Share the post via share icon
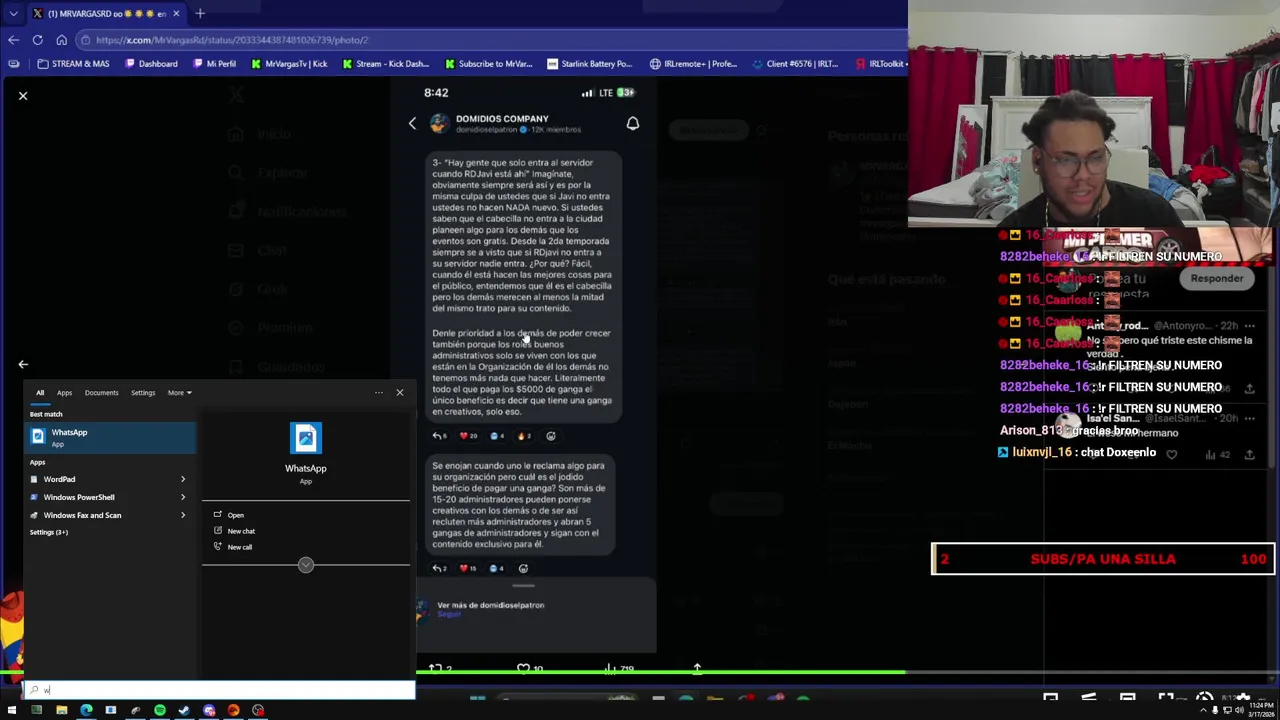This screenshot has width=1280, height=720. click(697, 668)
